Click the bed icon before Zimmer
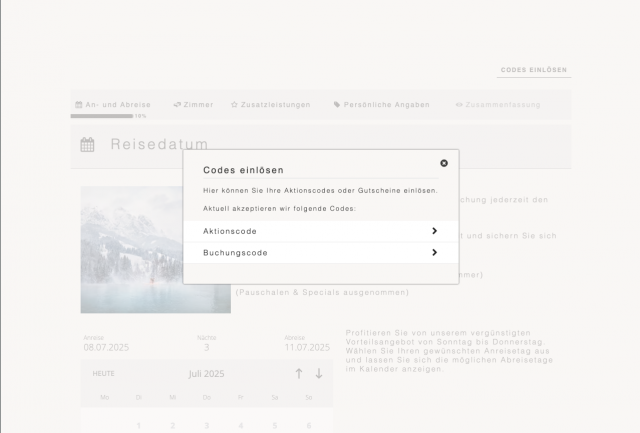 point(177,105)
